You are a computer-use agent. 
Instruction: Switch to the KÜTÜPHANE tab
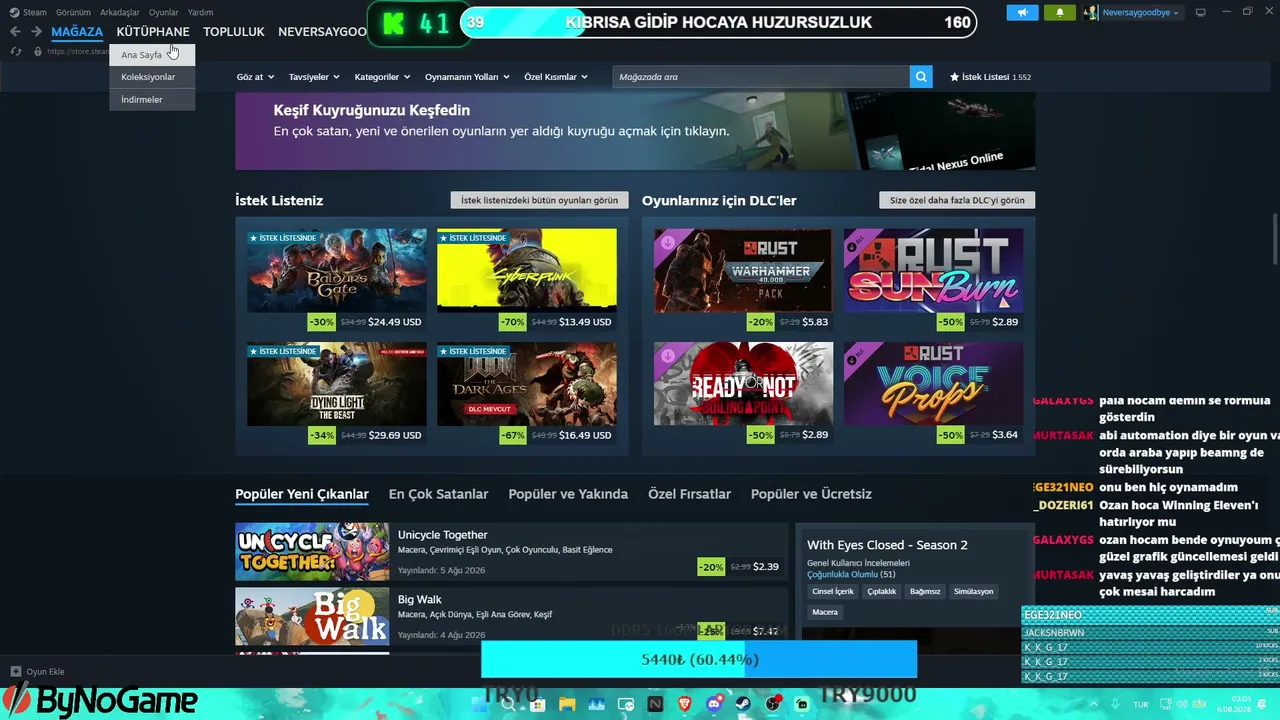[x=153, y=32]
